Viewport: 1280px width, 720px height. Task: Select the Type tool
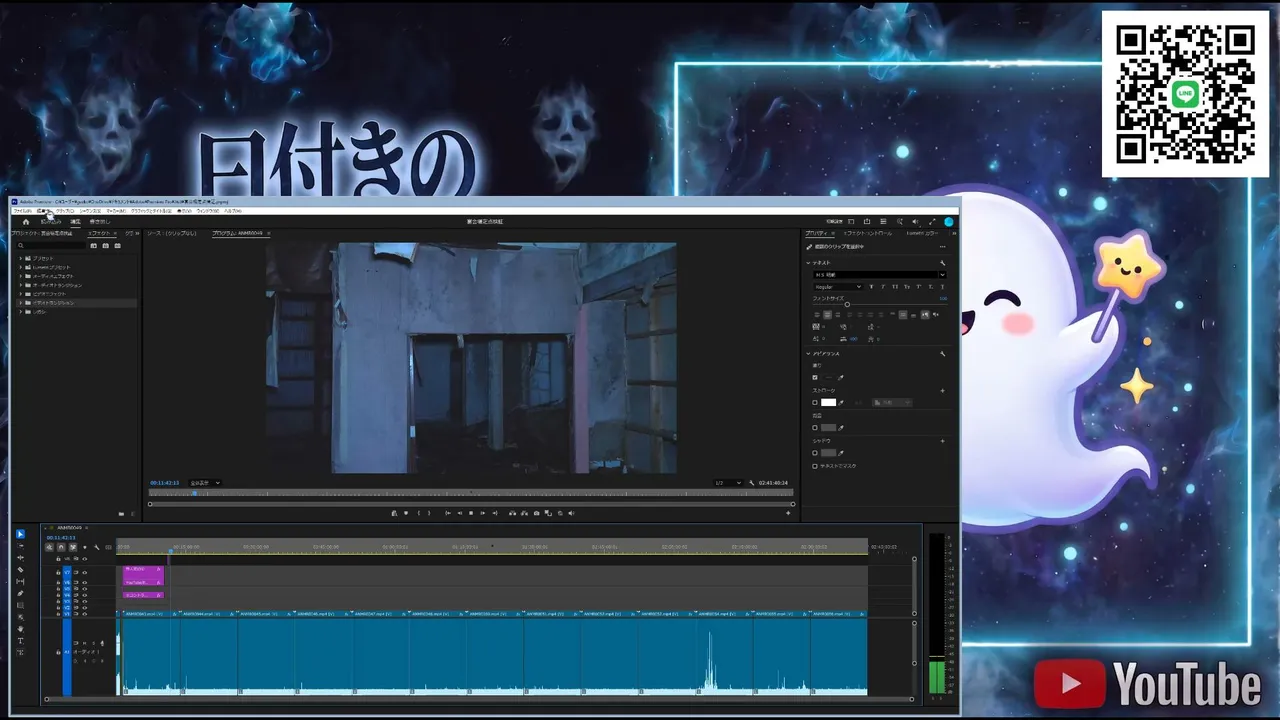pos(20,641)
